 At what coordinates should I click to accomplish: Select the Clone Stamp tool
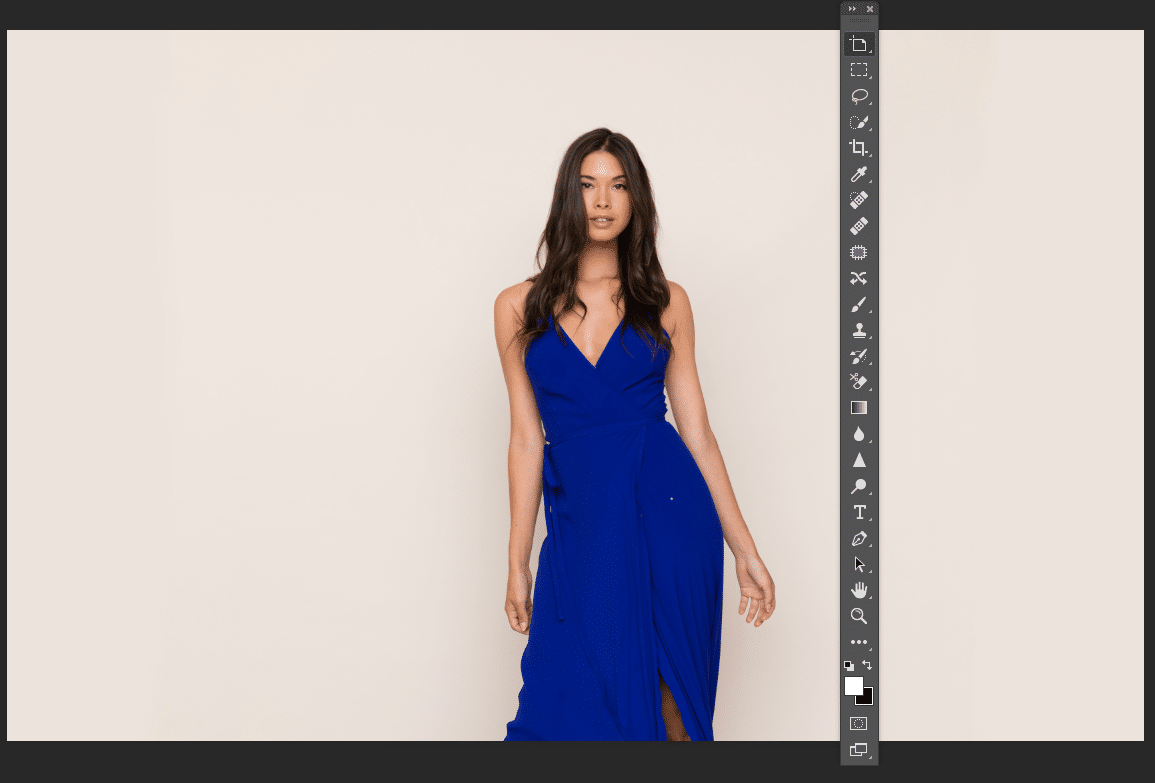pyautogui.click(x=858, y=330)
